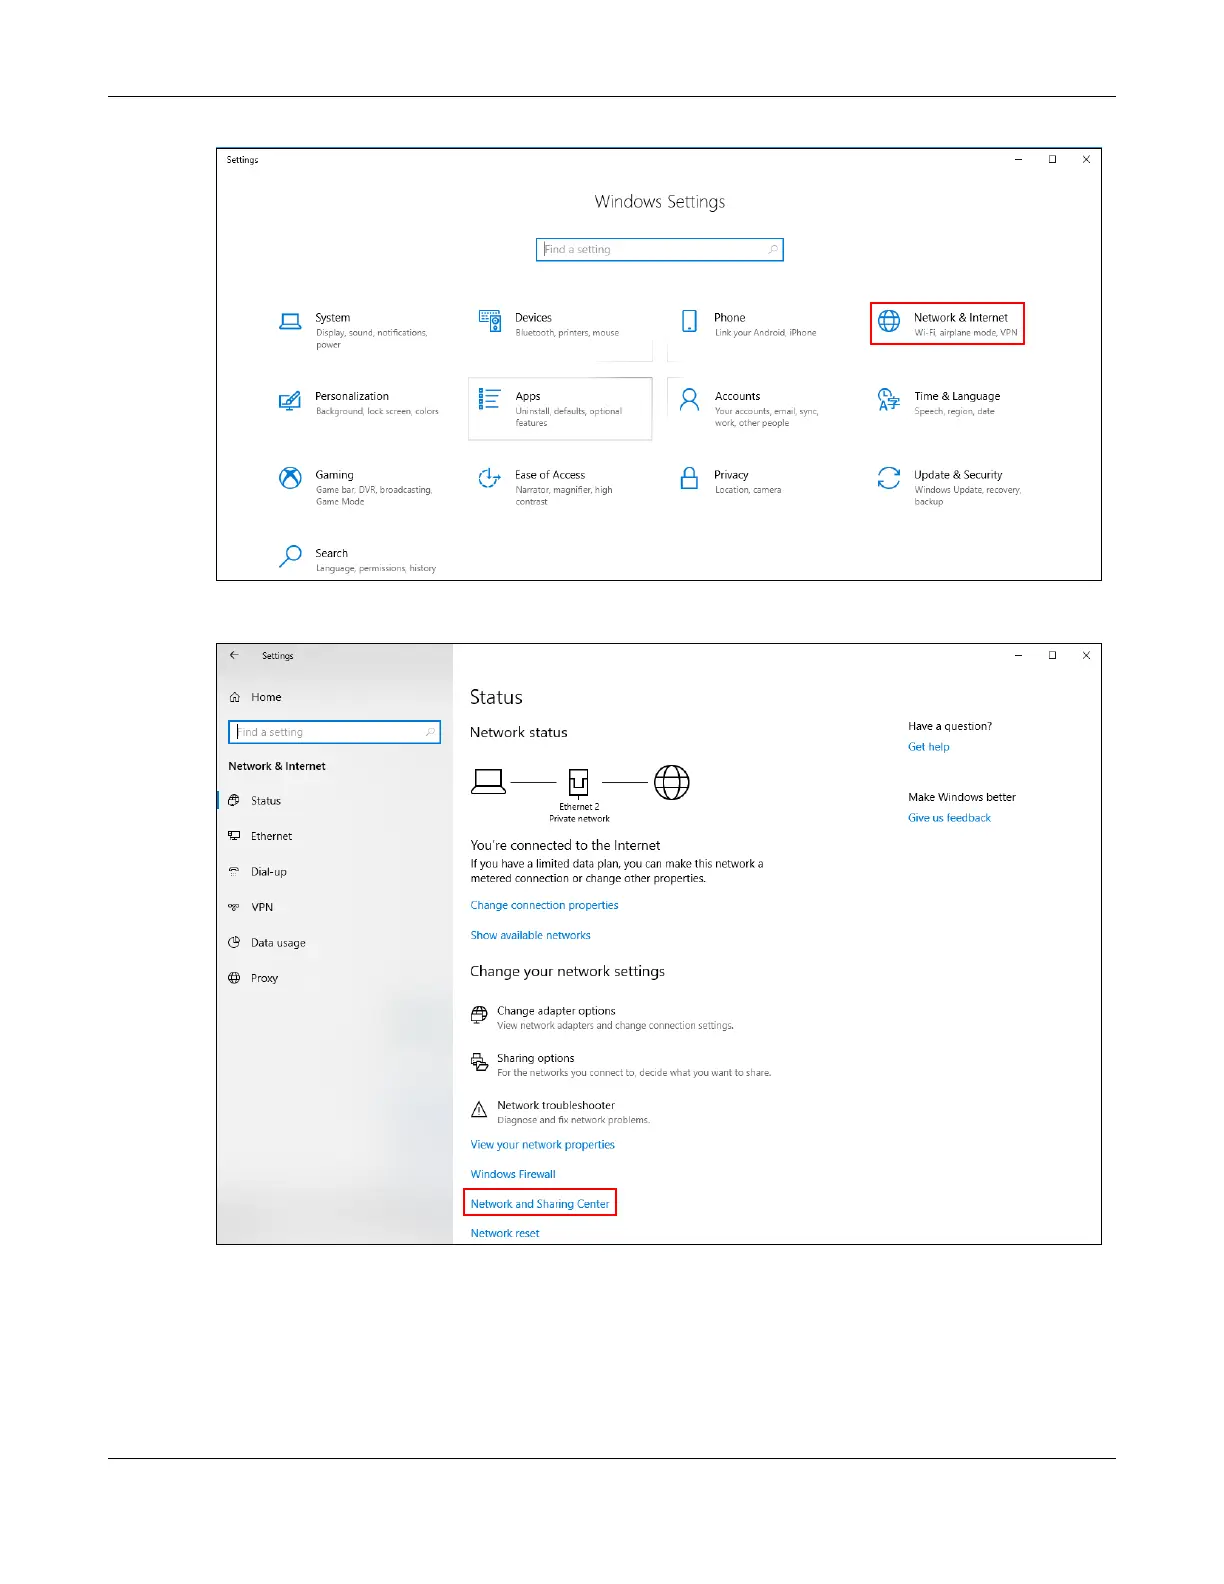Open the Time & Language tile label
1224x1584 pixels.
pos(957,396)
